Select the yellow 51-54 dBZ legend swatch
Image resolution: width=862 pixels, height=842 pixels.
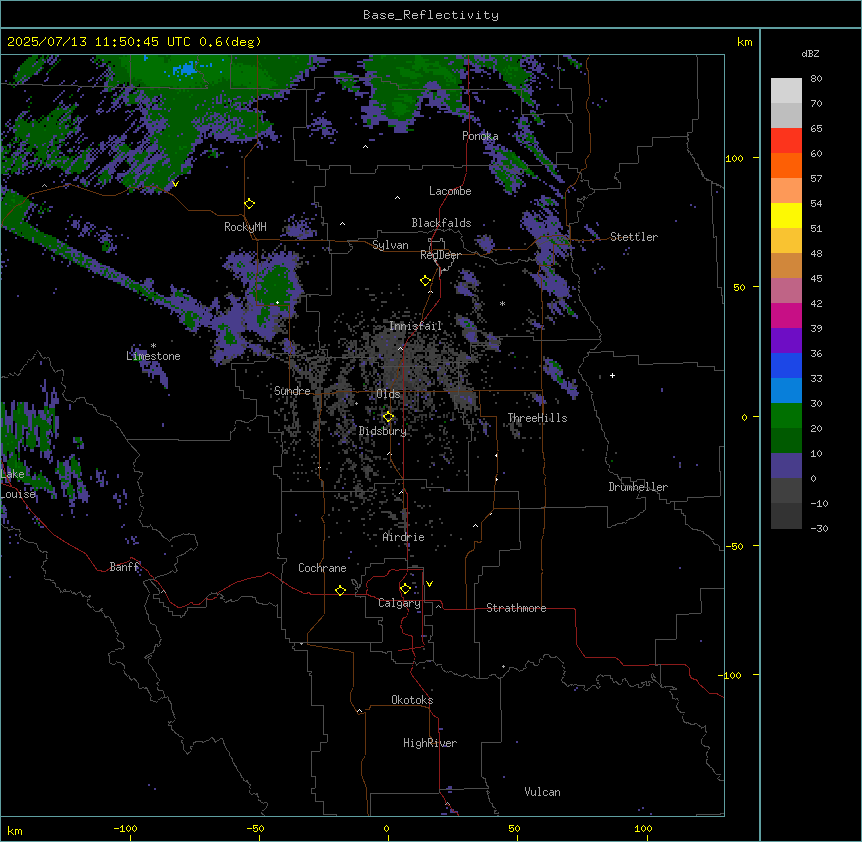[x=786, y=215]
